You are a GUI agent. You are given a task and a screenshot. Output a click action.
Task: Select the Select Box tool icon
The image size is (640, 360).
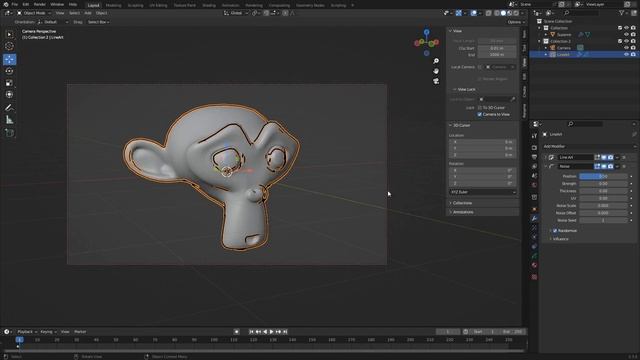9,34
